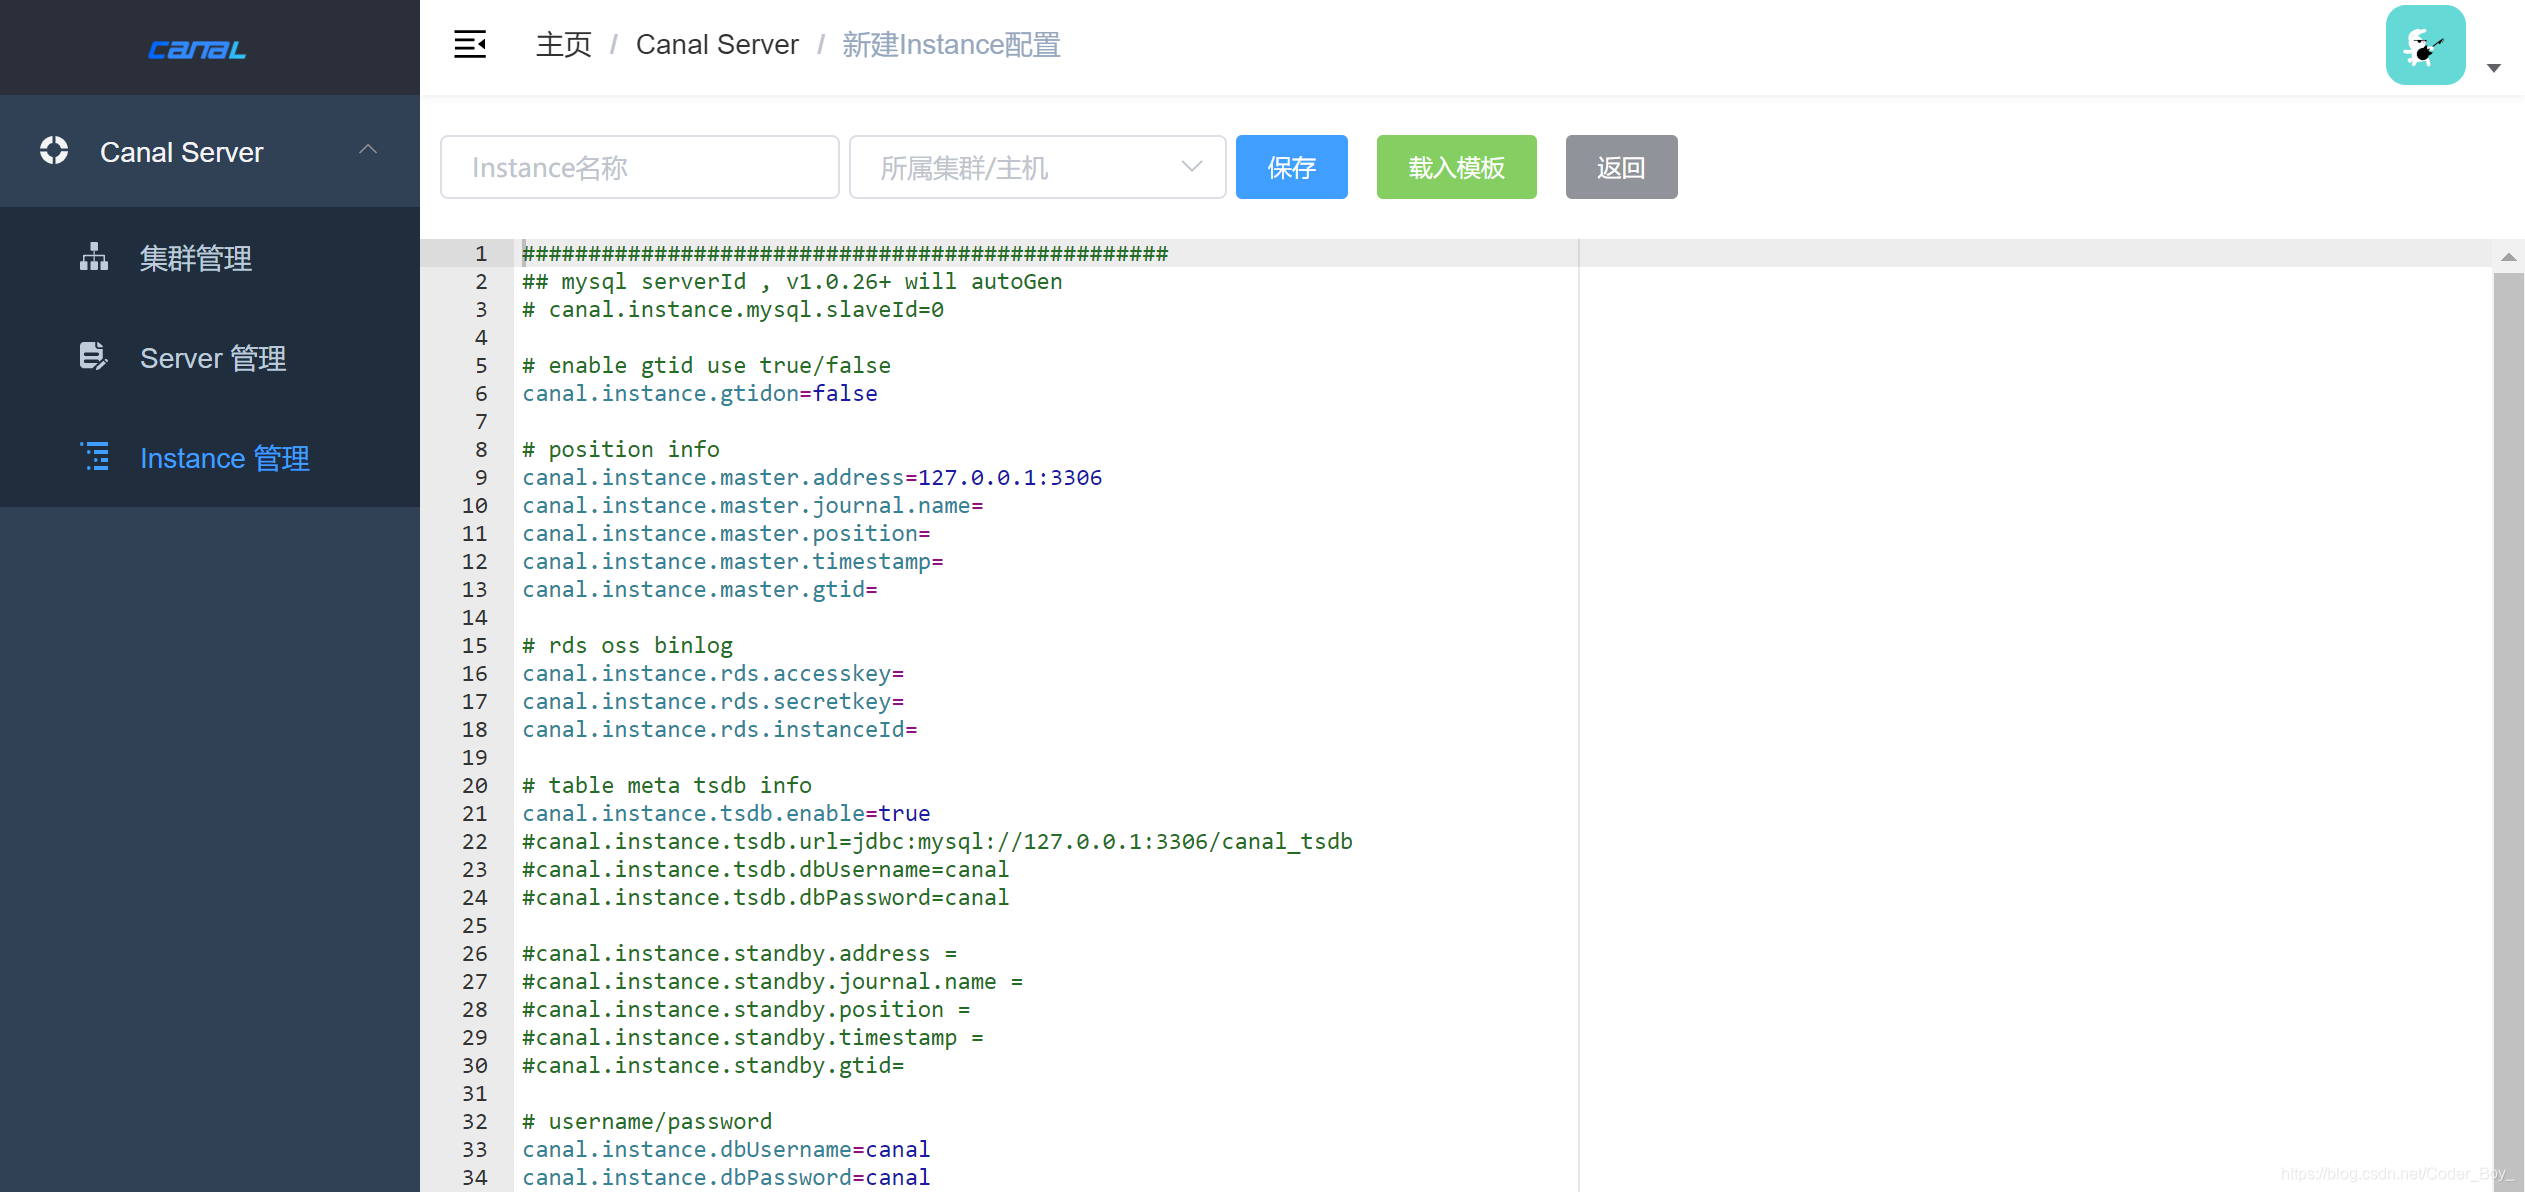Click the editor vertical scrollbar track
The height and width of the screenshot is (1192, 2525).
pos(2508,730)
